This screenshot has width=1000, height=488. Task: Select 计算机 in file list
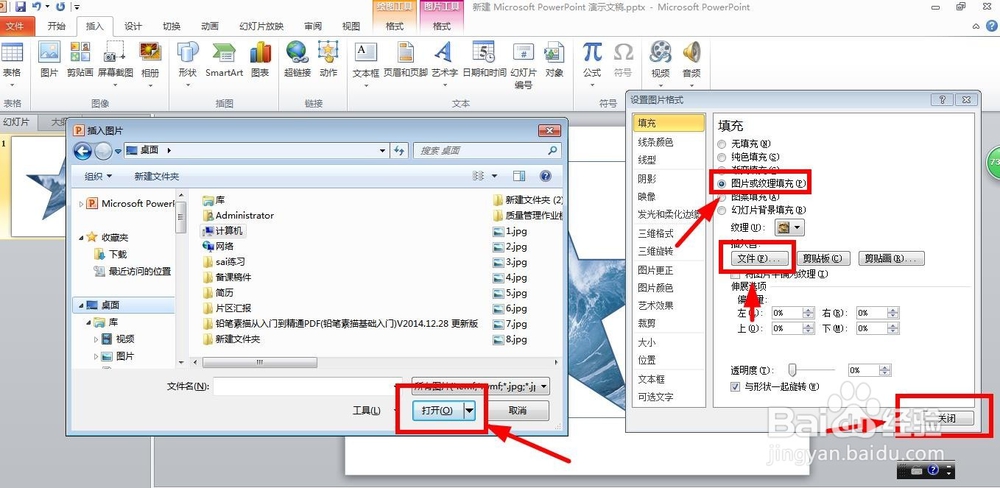(x=223, y=230)
